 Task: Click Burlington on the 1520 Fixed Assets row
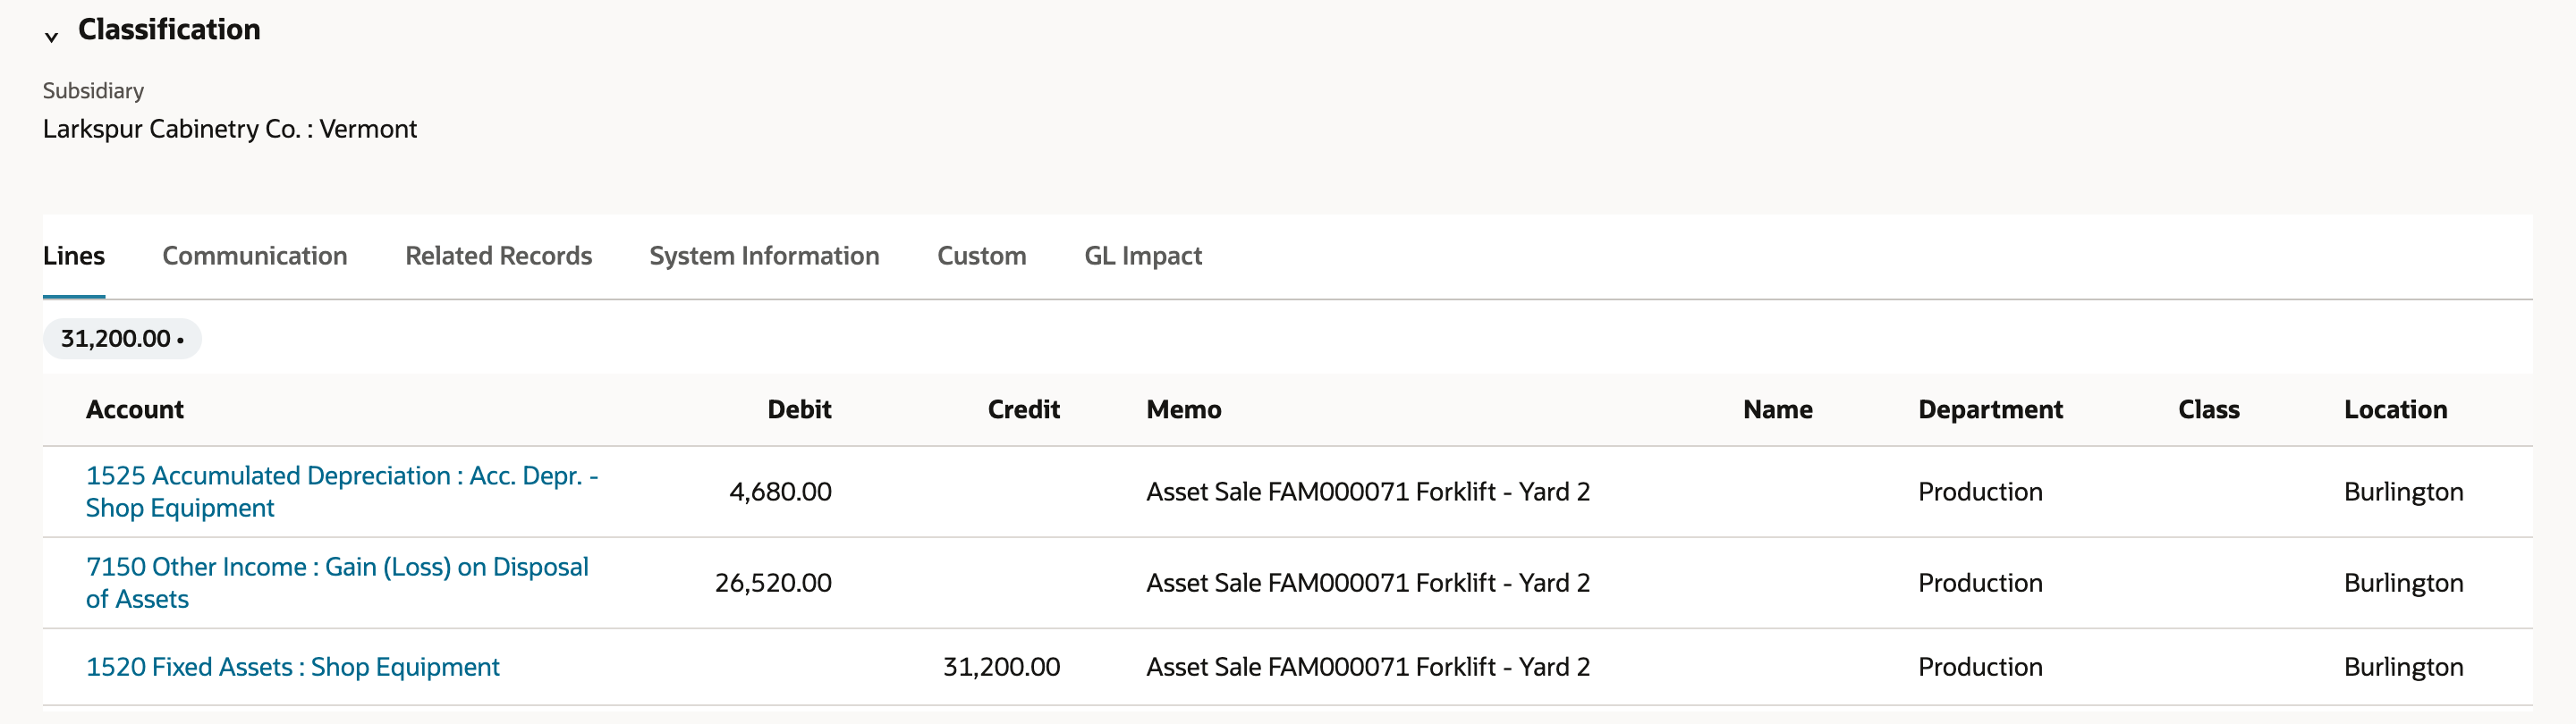(2404, 667)
